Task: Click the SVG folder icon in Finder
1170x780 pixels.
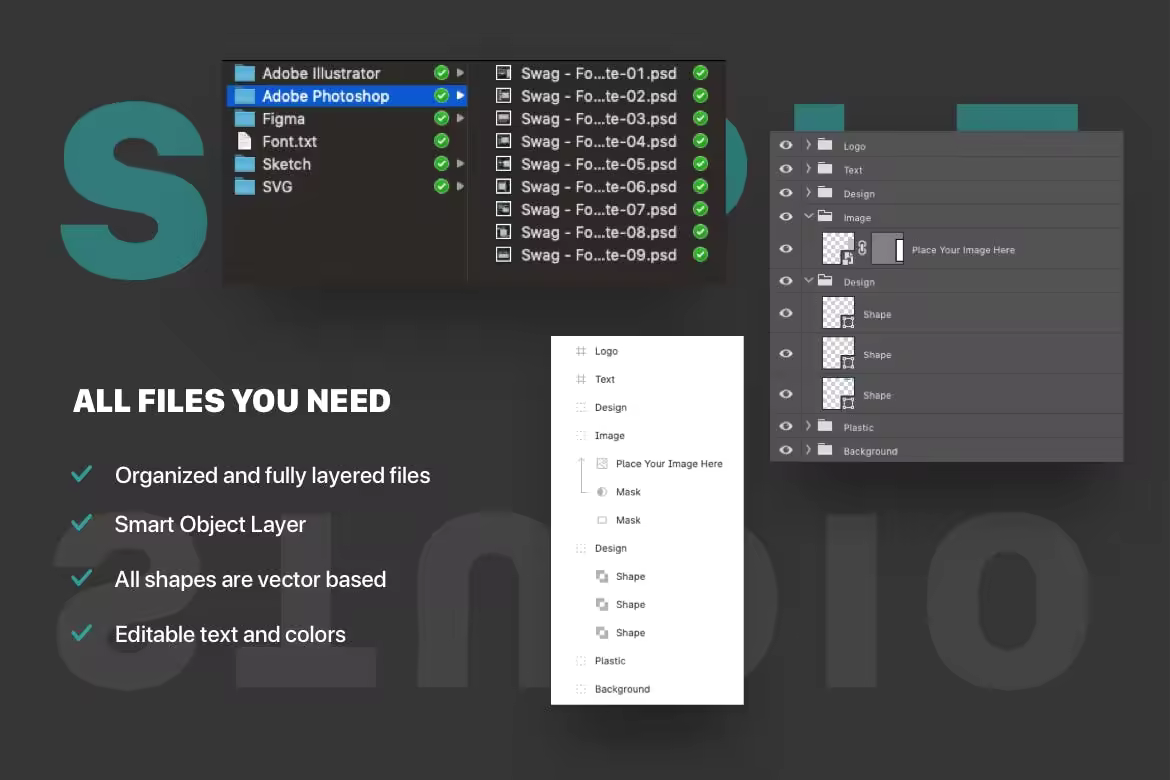Action: tap(245, 187)
